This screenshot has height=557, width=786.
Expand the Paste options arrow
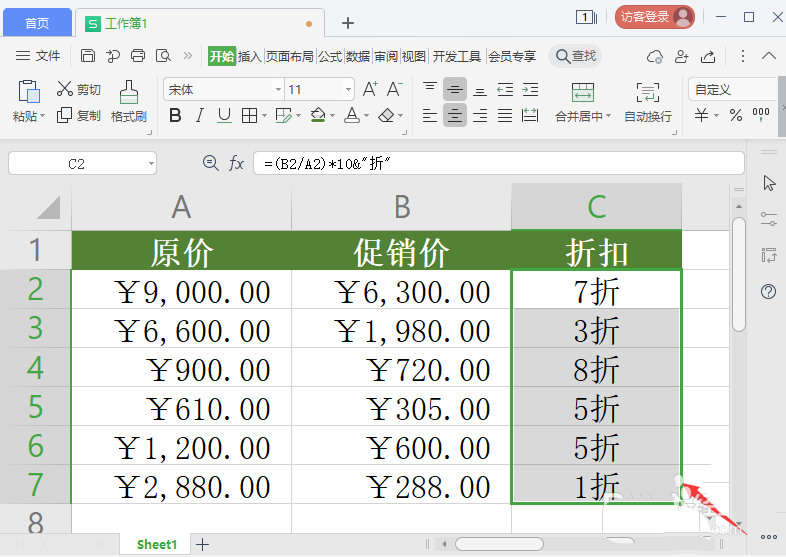[43, 116]
